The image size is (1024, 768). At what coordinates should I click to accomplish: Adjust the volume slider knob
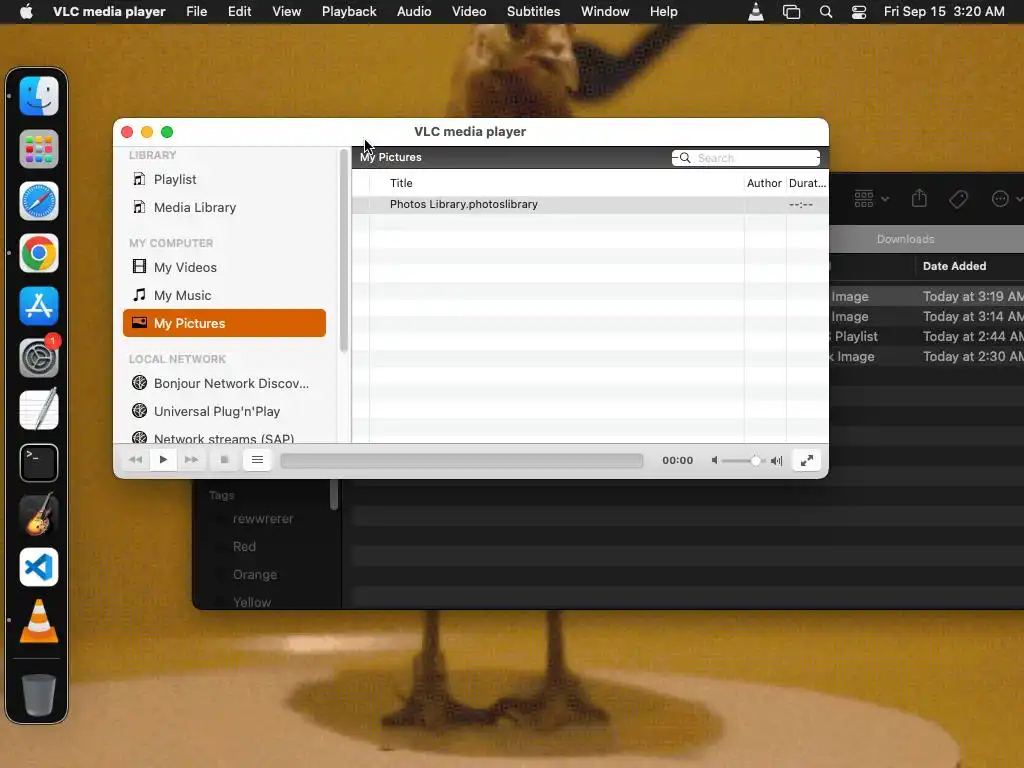[x=756, y=460]
